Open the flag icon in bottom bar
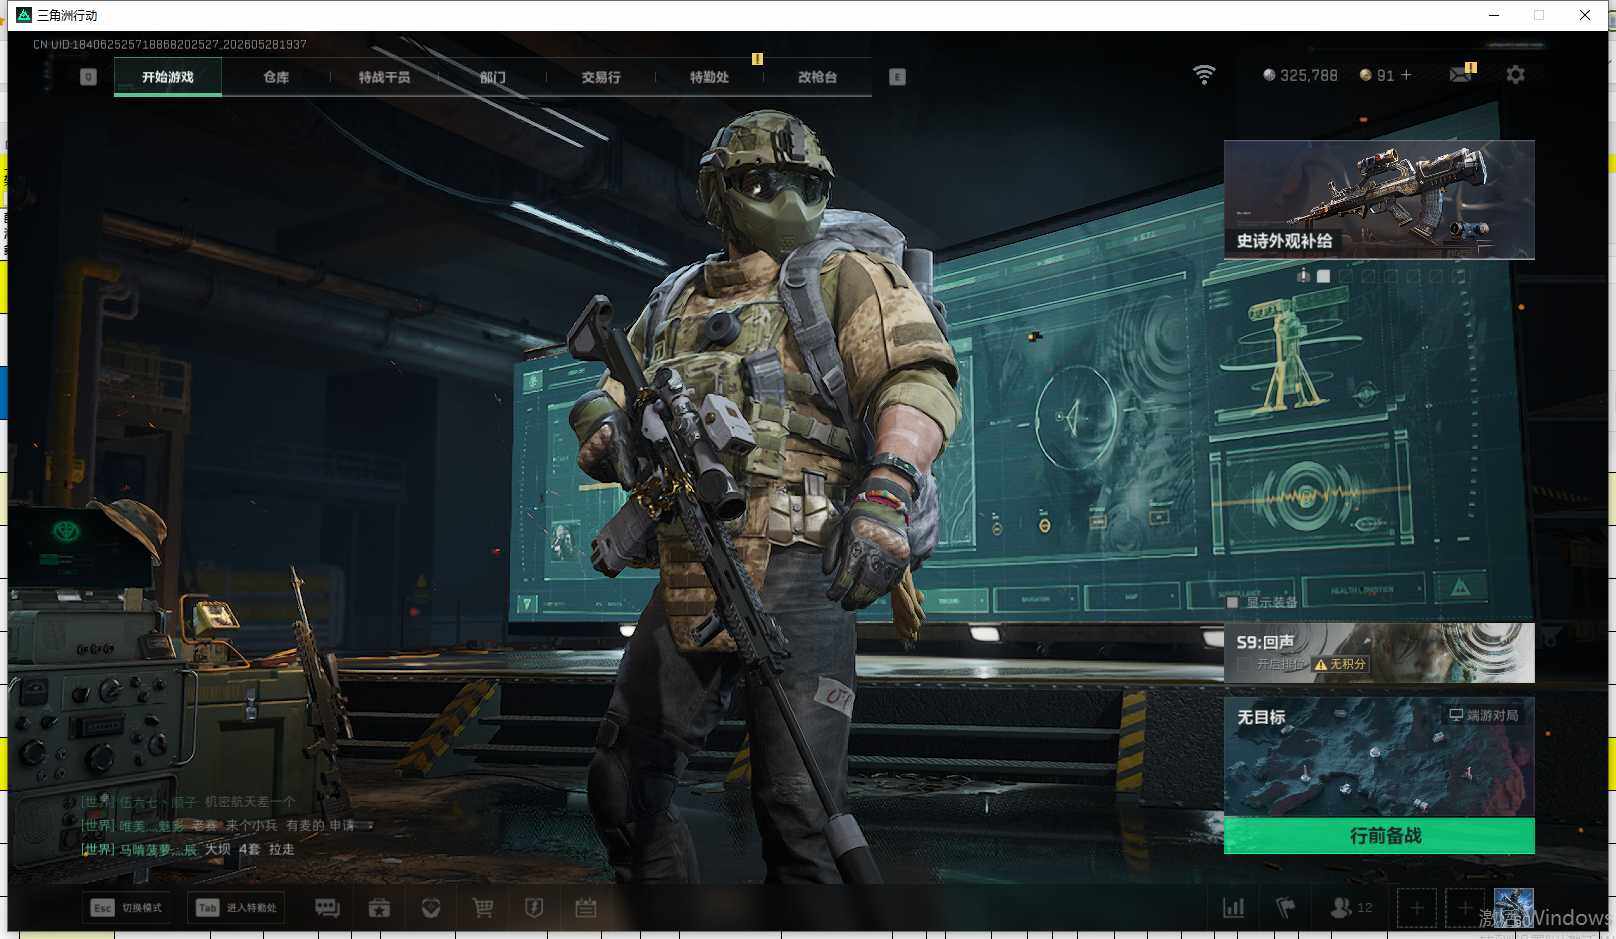 coord(1286,908)
